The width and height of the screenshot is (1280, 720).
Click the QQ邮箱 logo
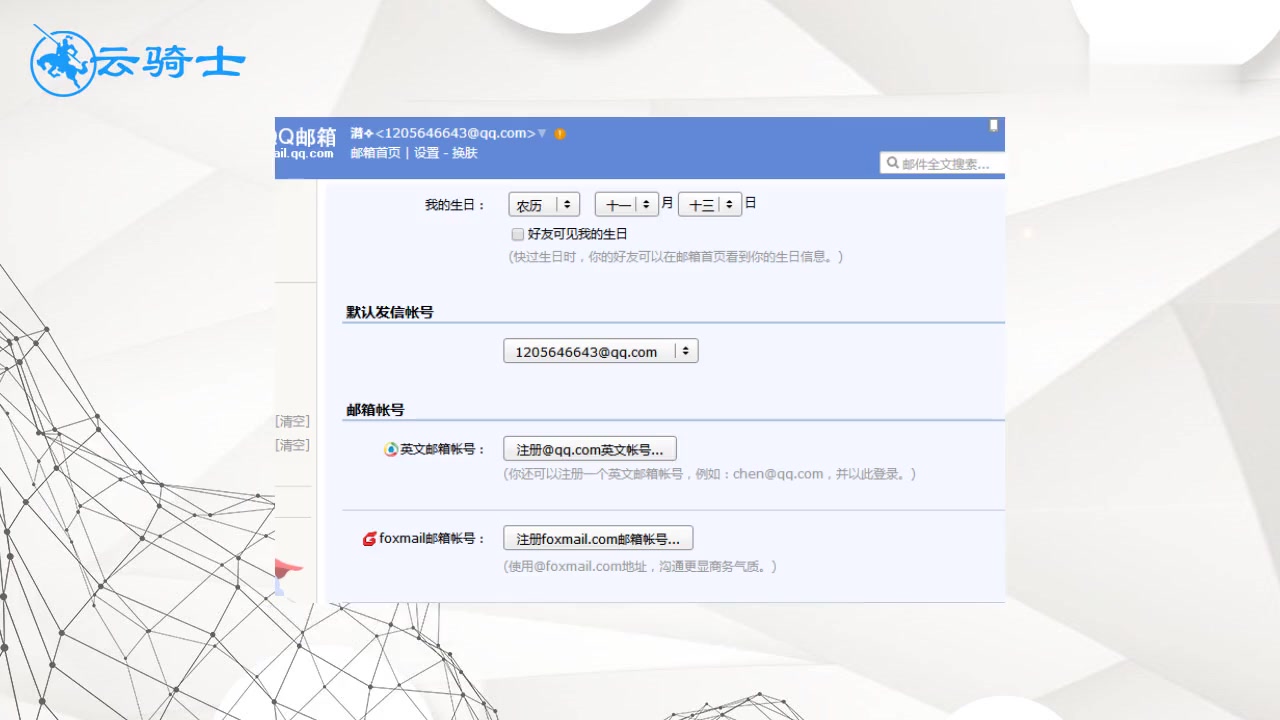click(305, 144)
